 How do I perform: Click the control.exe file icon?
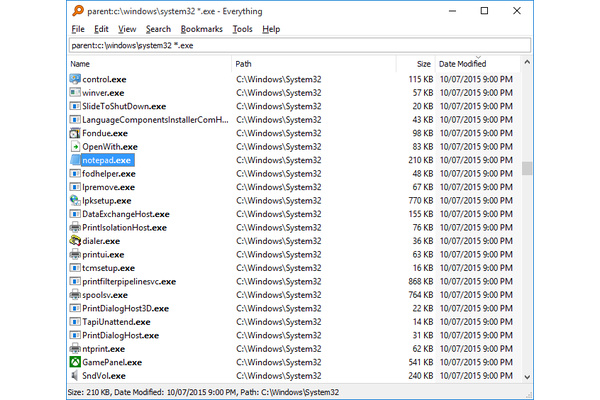(75, 79)
